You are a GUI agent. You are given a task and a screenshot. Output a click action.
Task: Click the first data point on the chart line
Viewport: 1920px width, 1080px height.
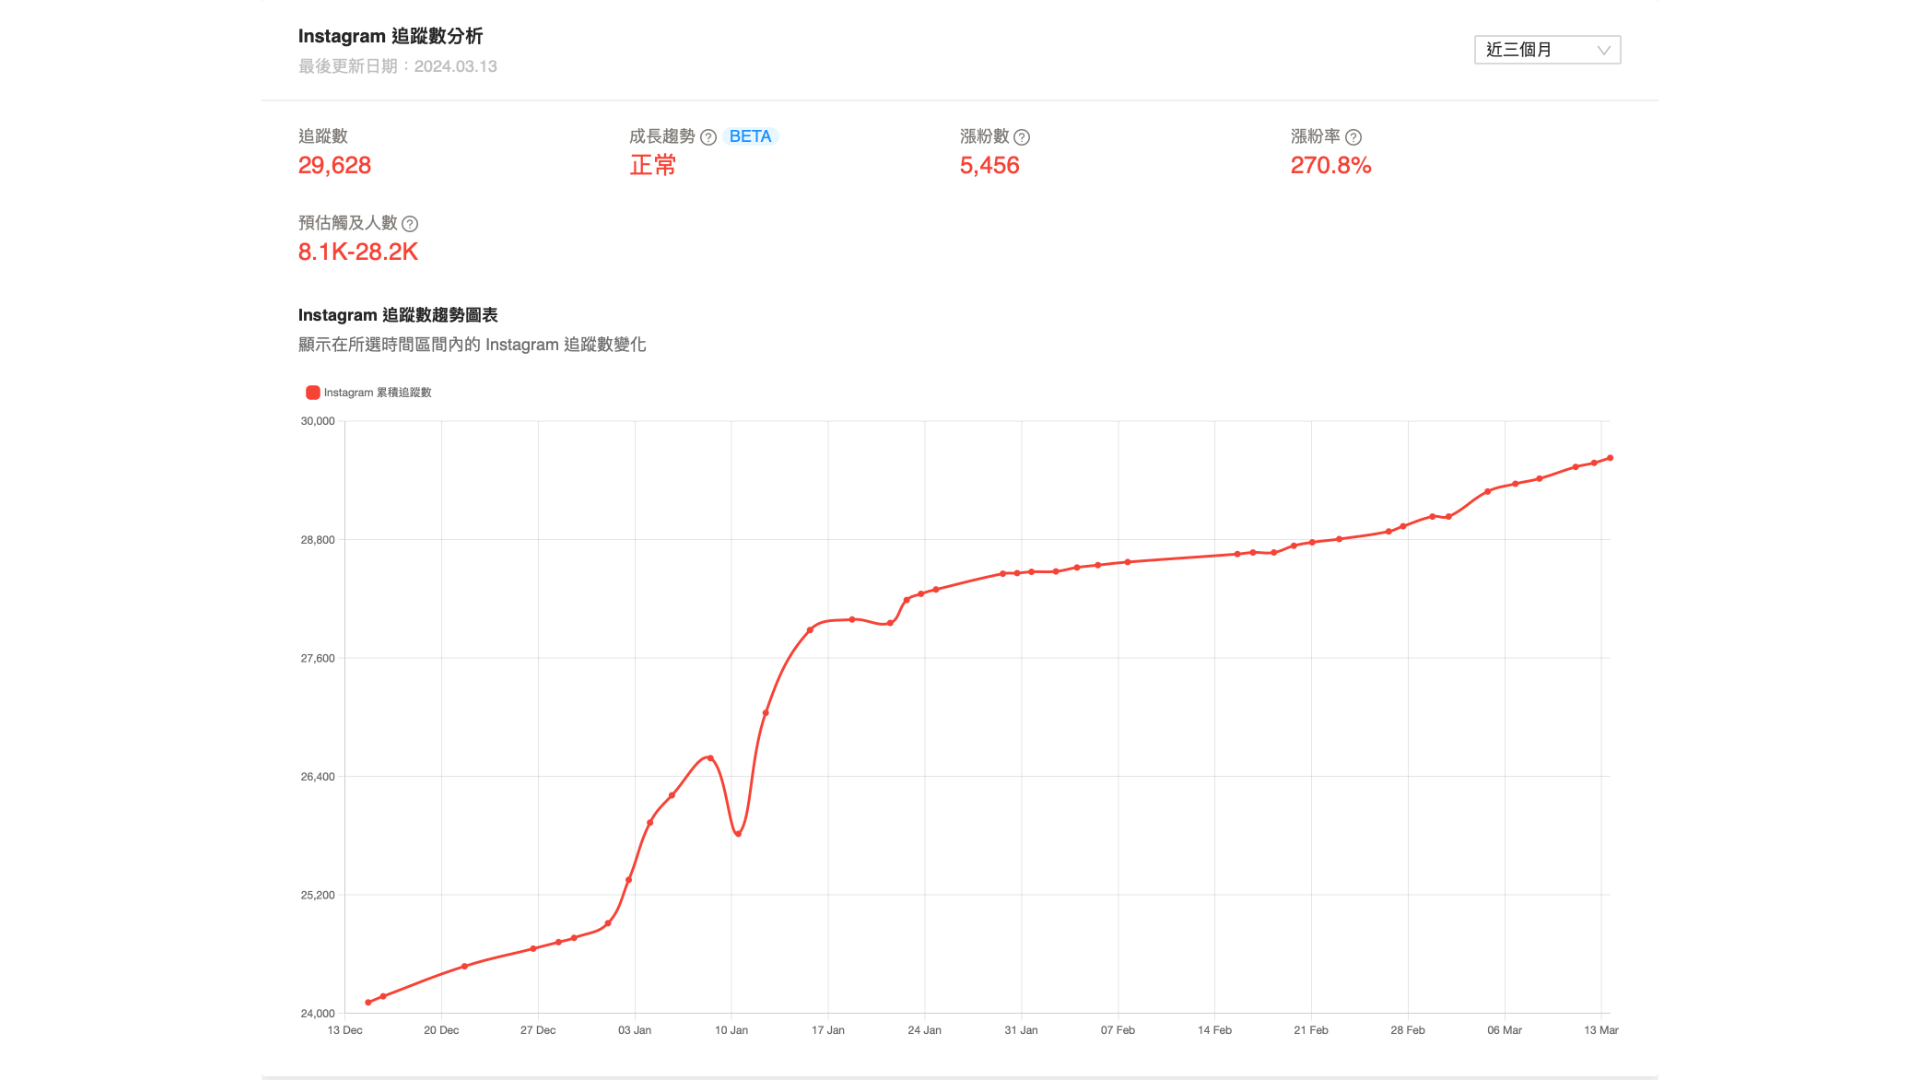(368, 1002)
